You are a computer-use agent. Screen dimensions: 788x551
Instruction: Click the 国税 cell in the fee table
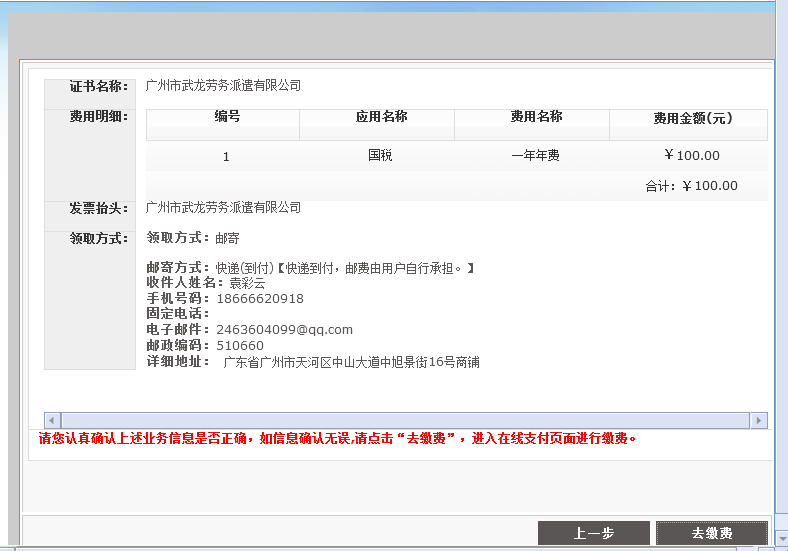tap(380, 155)
